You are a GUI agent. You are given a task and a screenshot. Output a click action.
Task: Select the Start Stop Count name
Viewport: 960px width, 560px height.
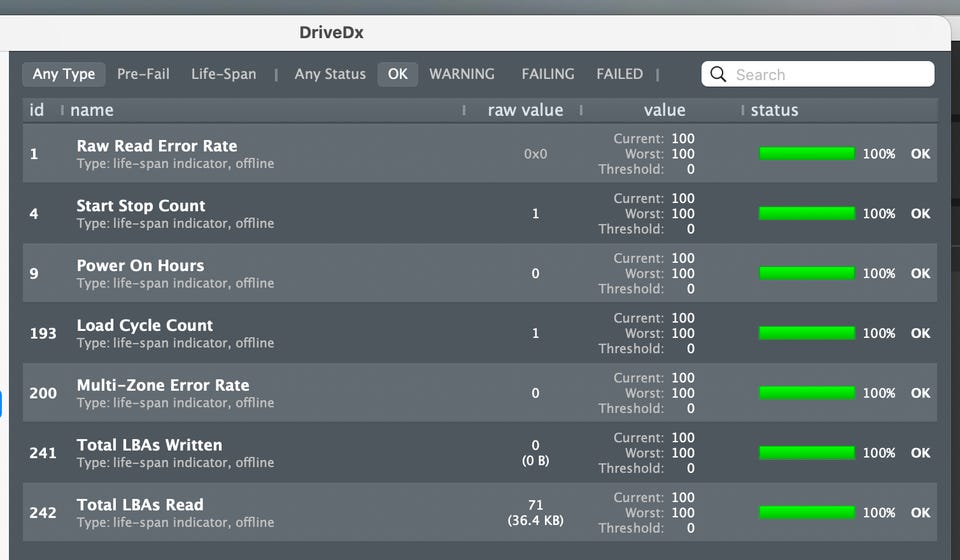pos(141,206)
